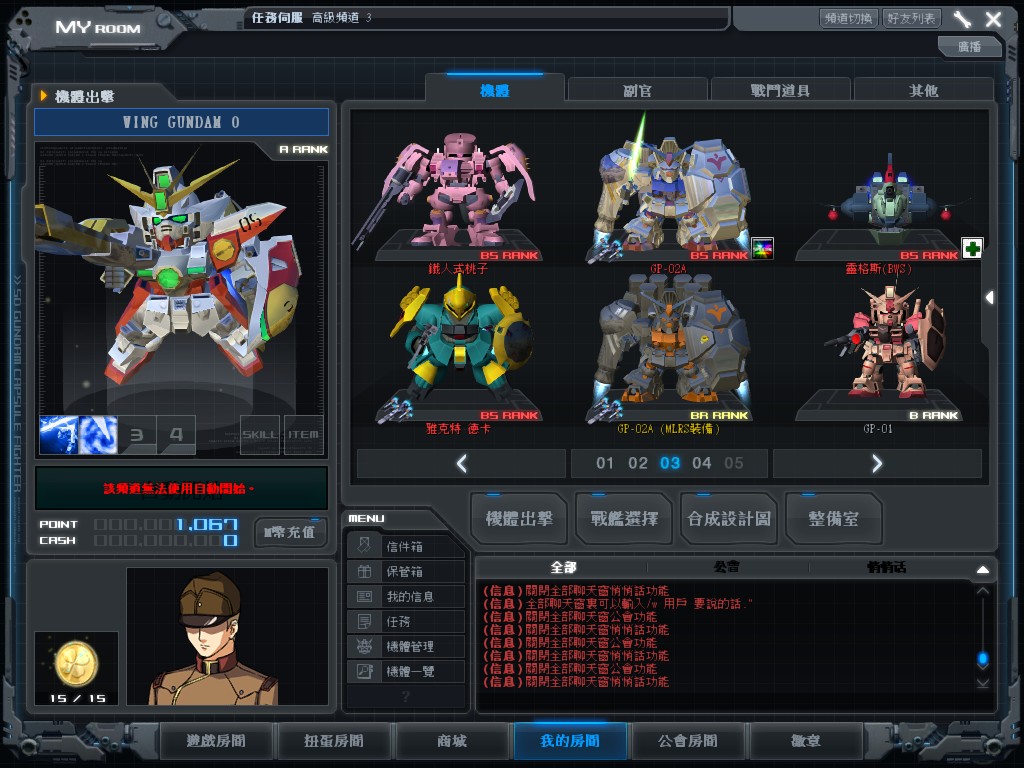
Task: Go to next mech page arrow
Action: pyautogui.click(x=877, y=464)
